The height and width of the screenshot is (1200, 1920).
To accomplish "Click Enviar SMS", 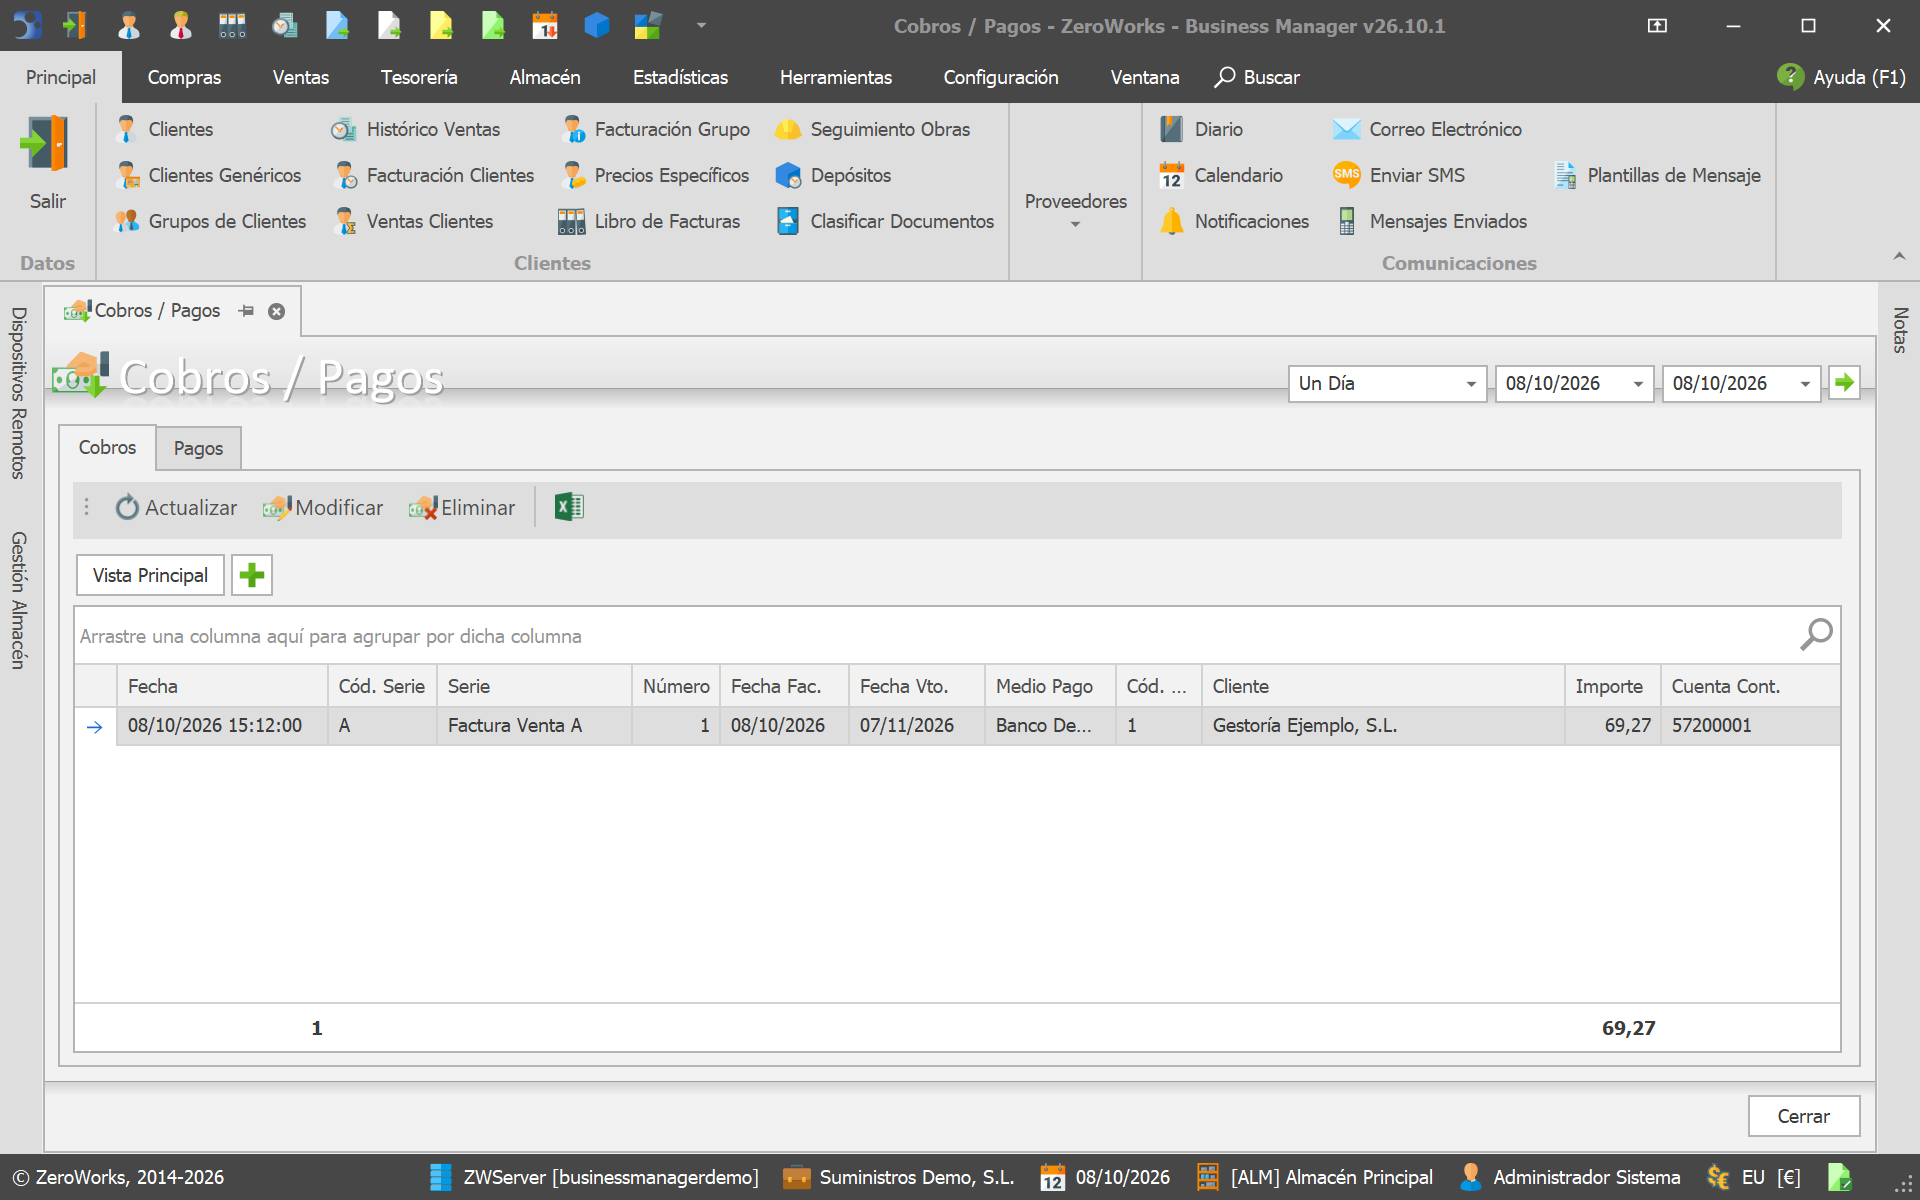I will click(1399, 175).
